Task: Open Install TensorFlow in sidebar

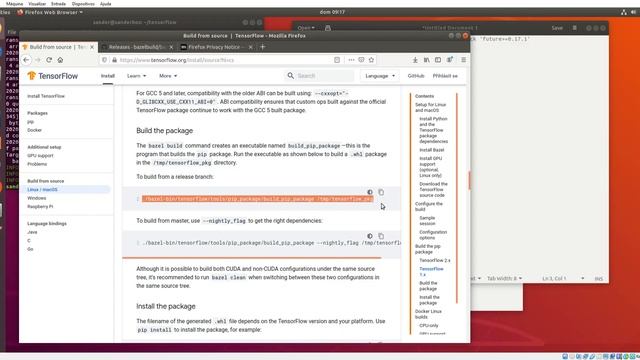Action: click(46, 96)
